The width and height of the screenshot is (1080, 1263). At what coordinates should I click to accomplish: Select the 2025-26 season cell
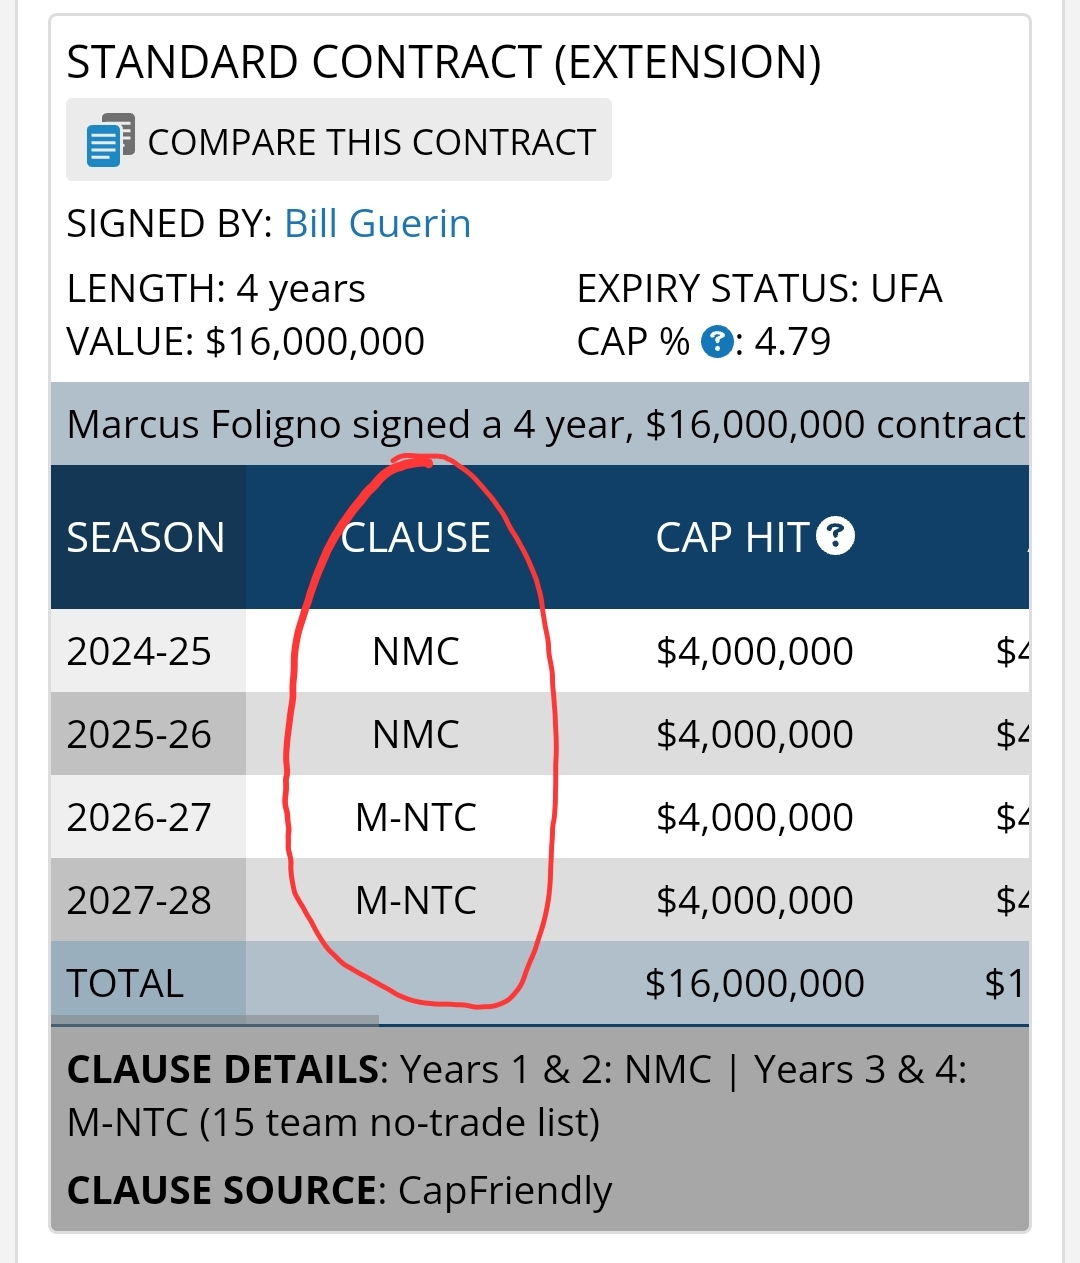148,734
